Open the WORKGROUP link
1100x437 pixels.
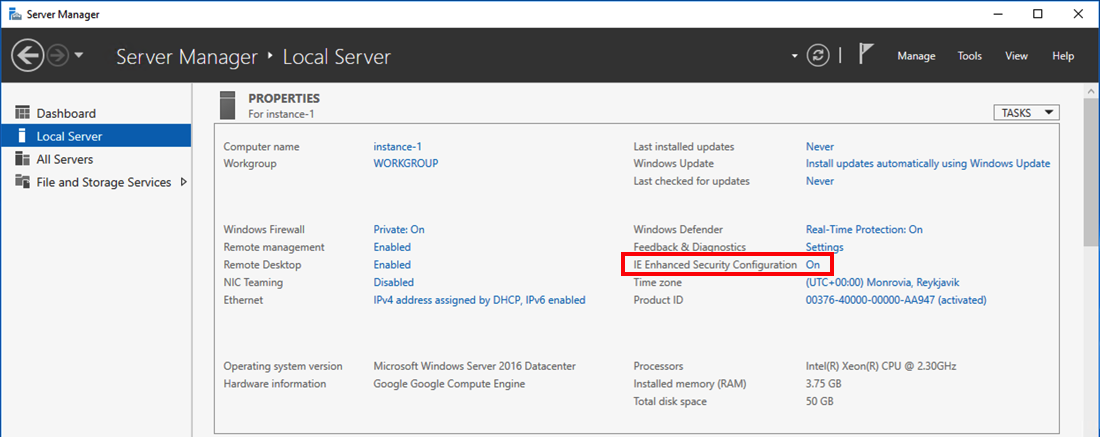tap(405, 163)
